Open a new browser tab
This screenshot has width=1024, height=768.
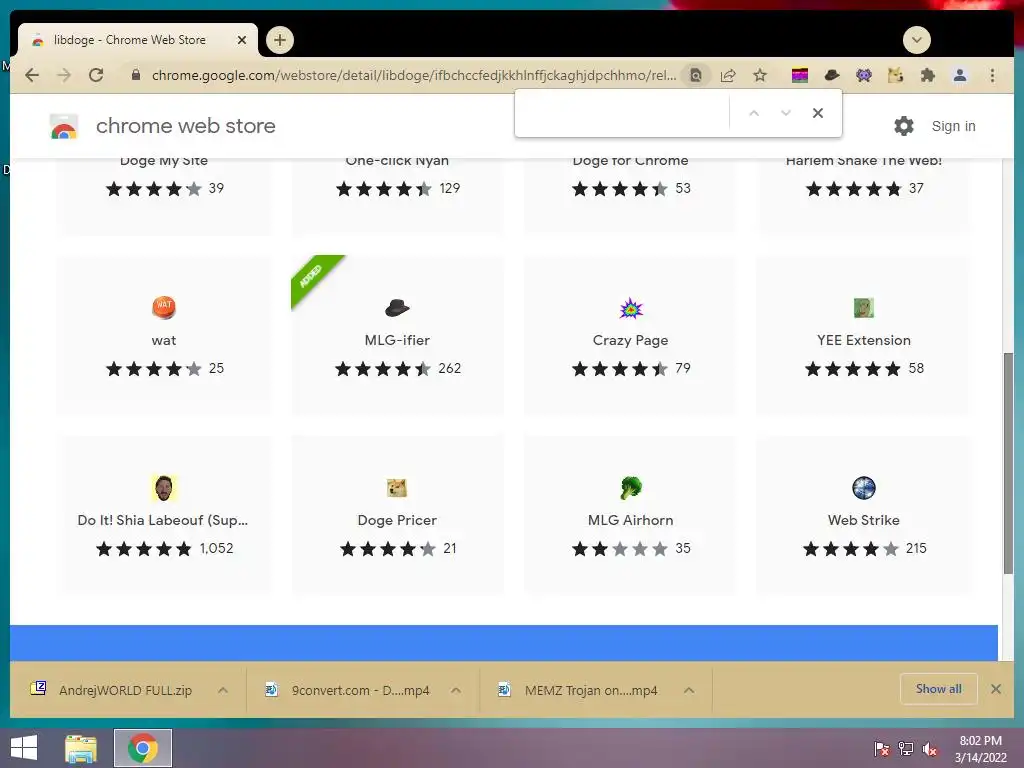pos(280,40)
